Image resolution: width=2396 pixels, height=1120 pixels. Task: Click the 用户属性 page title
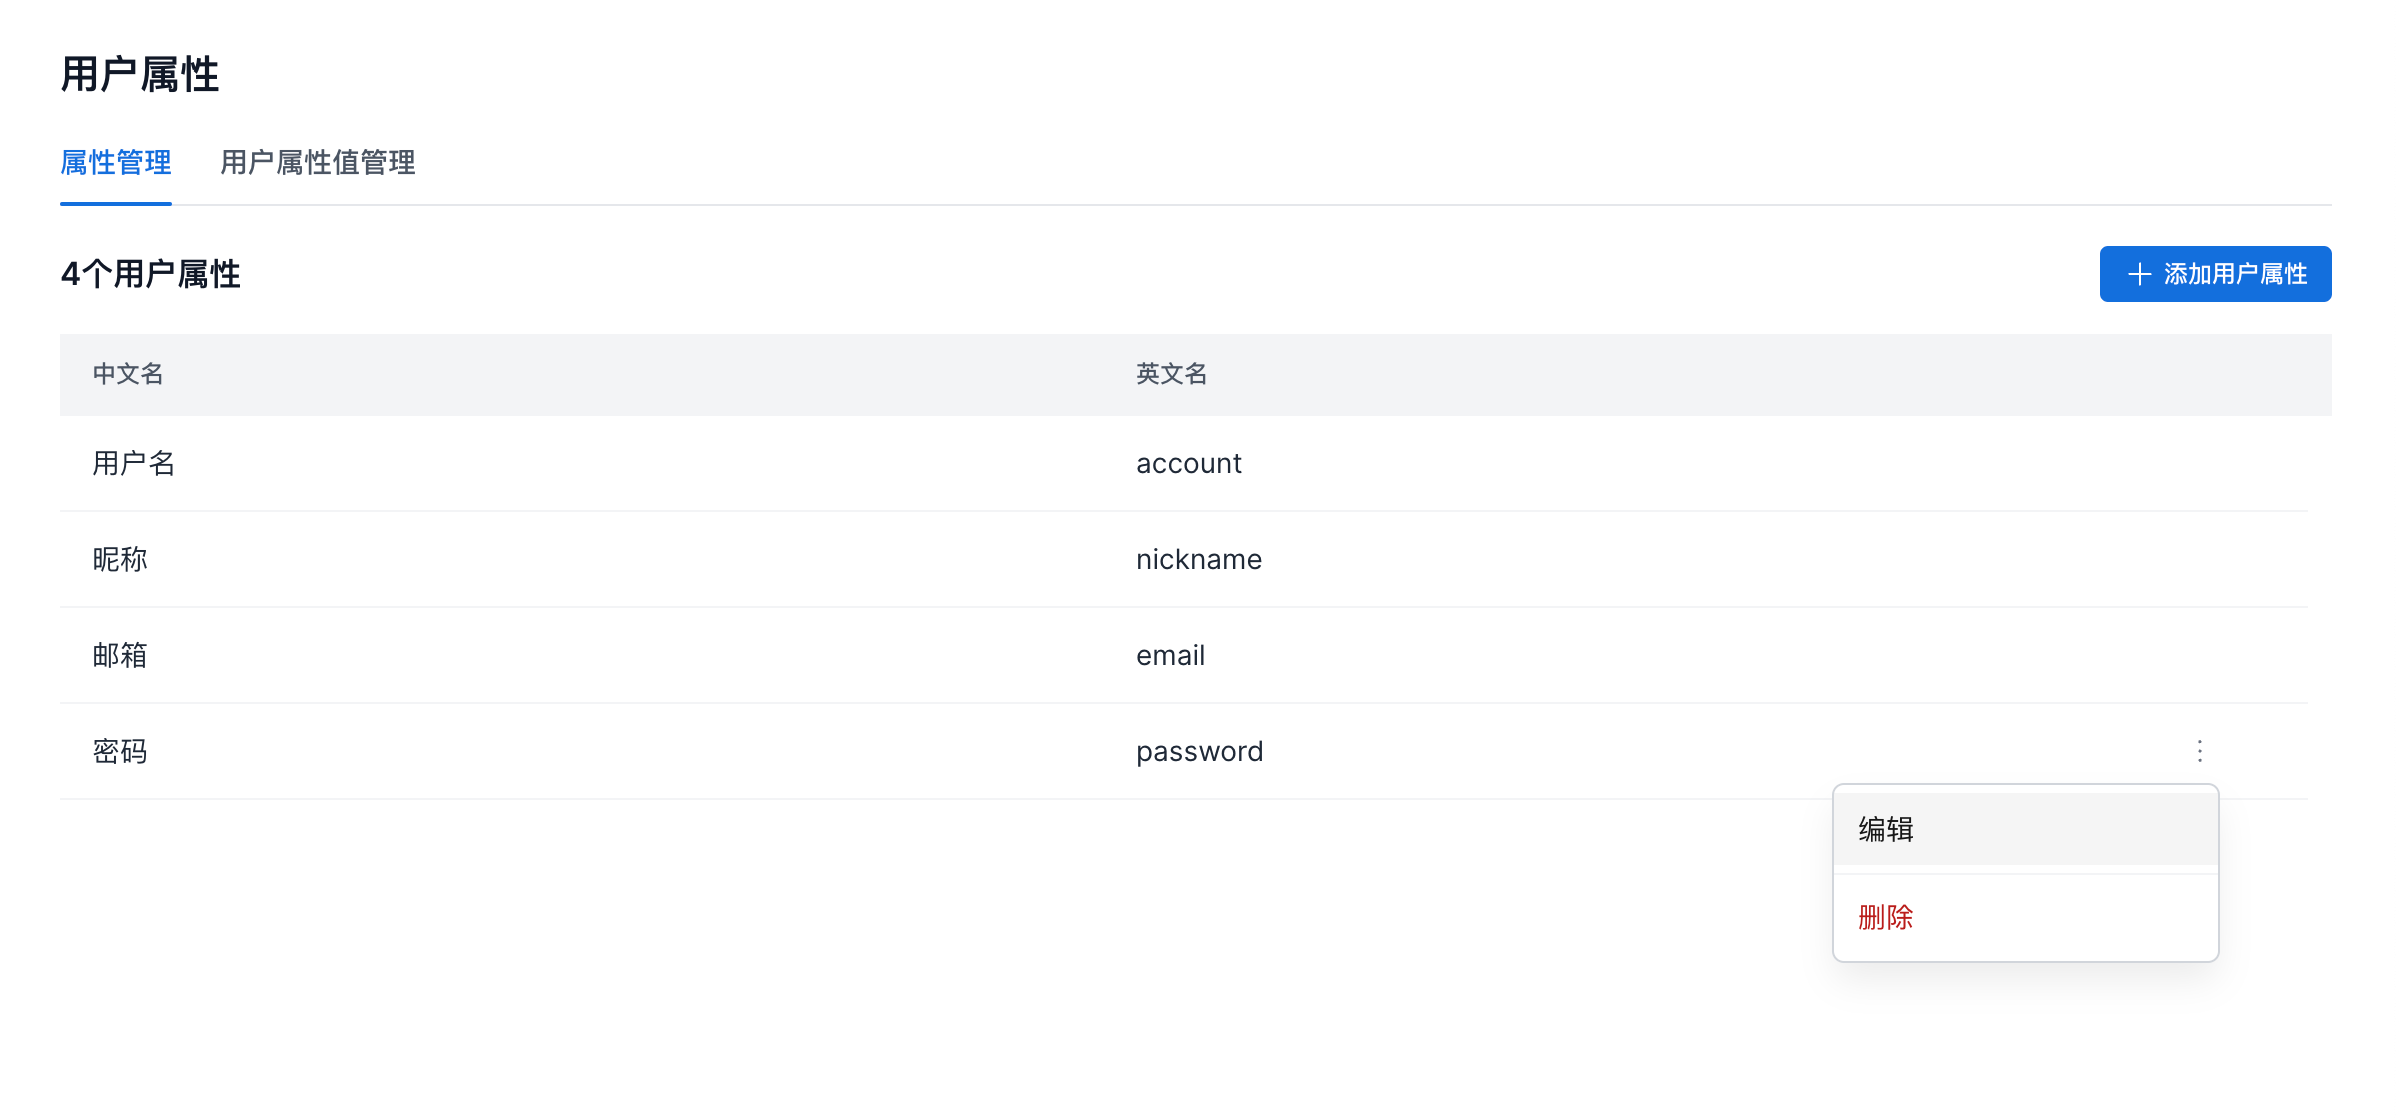[140, 75]
